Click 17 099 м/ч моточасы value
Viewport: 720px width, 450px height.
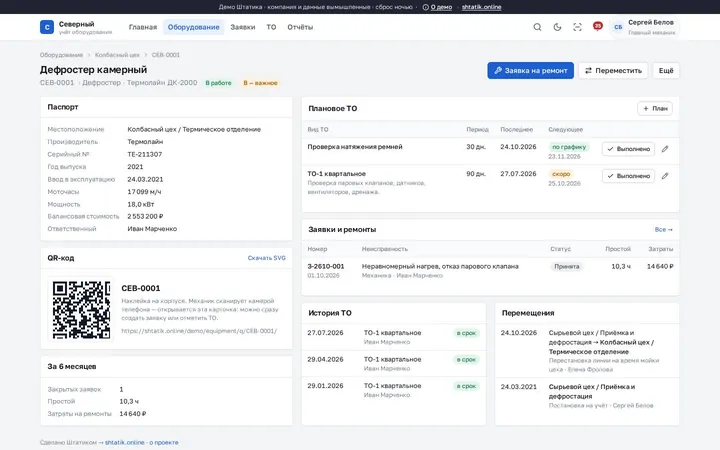click(x=144, y=191)
